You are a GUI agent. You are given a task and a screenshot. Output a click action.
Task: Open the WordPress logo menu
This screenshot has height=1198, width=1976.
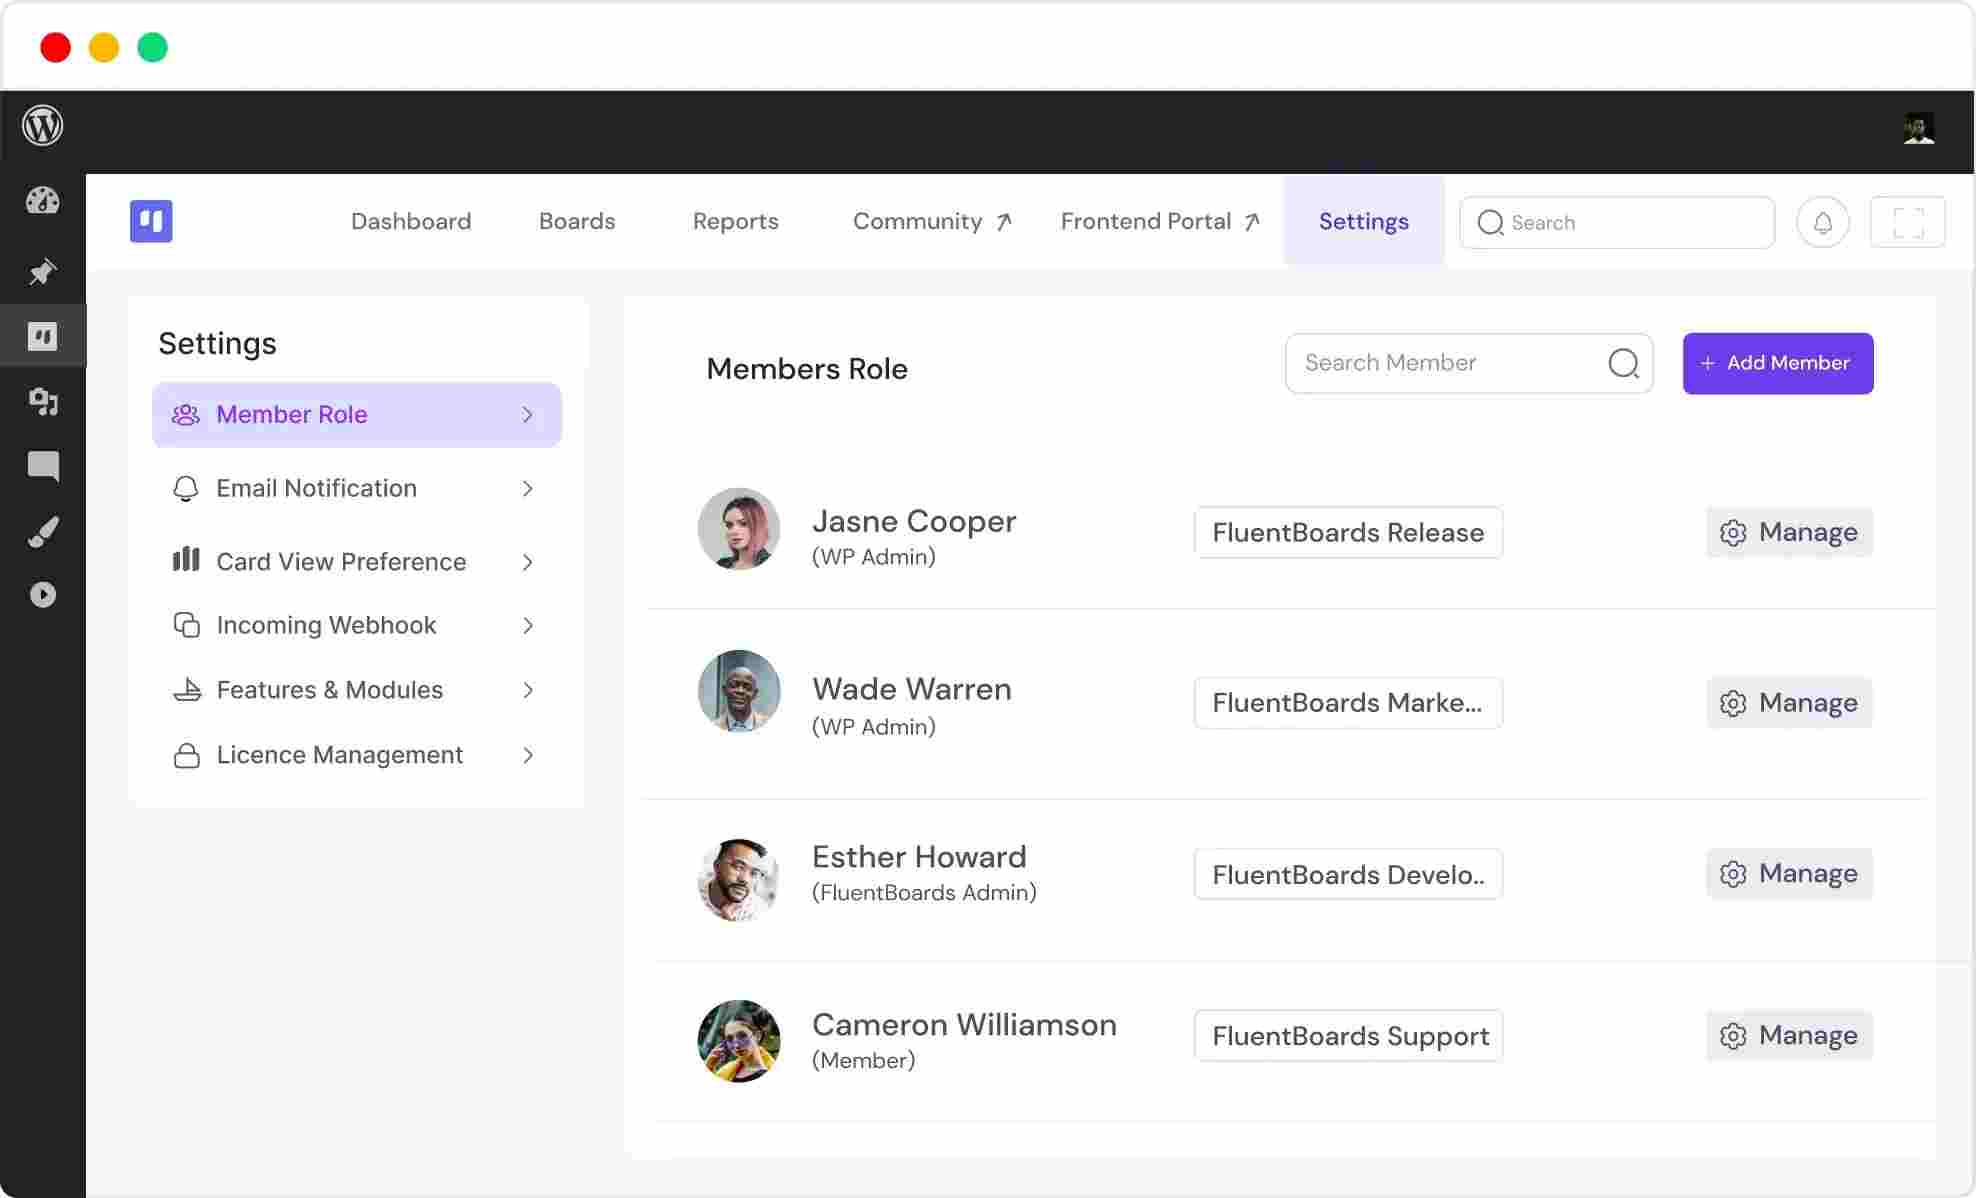(43, 126)
